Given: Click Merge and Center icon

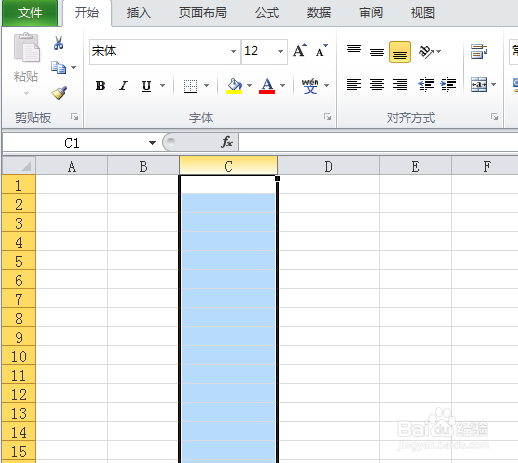Looking at the screenshot, I should 479,84.
